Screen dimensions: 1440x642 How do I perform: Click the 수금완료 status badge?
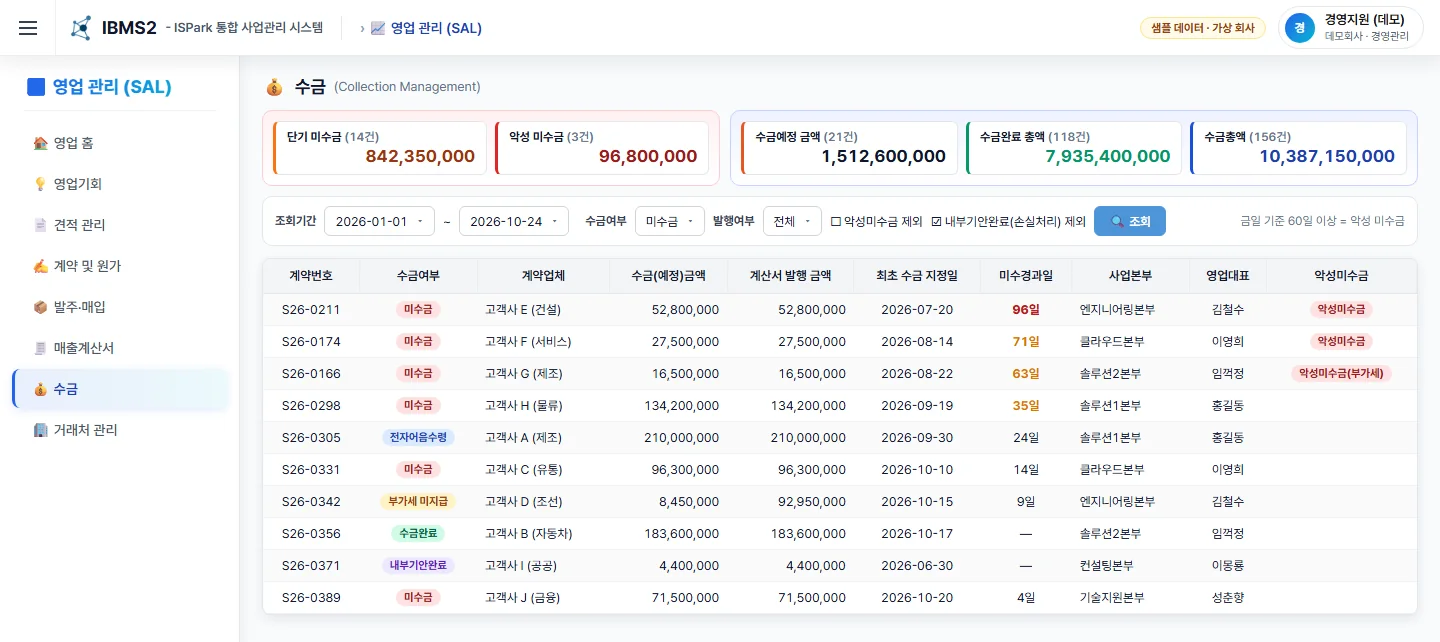(418, 534)
